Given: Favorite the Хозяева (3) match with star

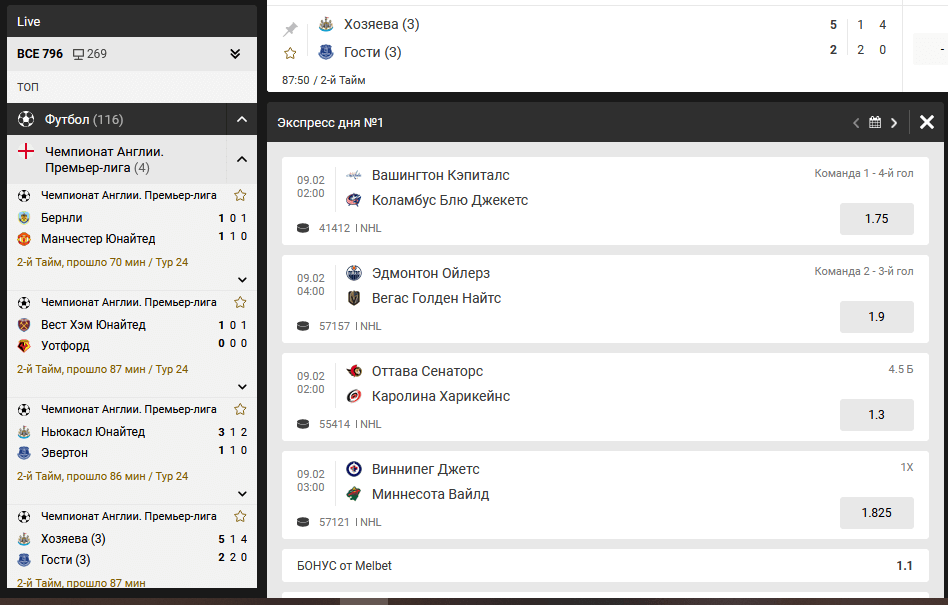Looking at the screenshot, I should [x=290, y=53].
